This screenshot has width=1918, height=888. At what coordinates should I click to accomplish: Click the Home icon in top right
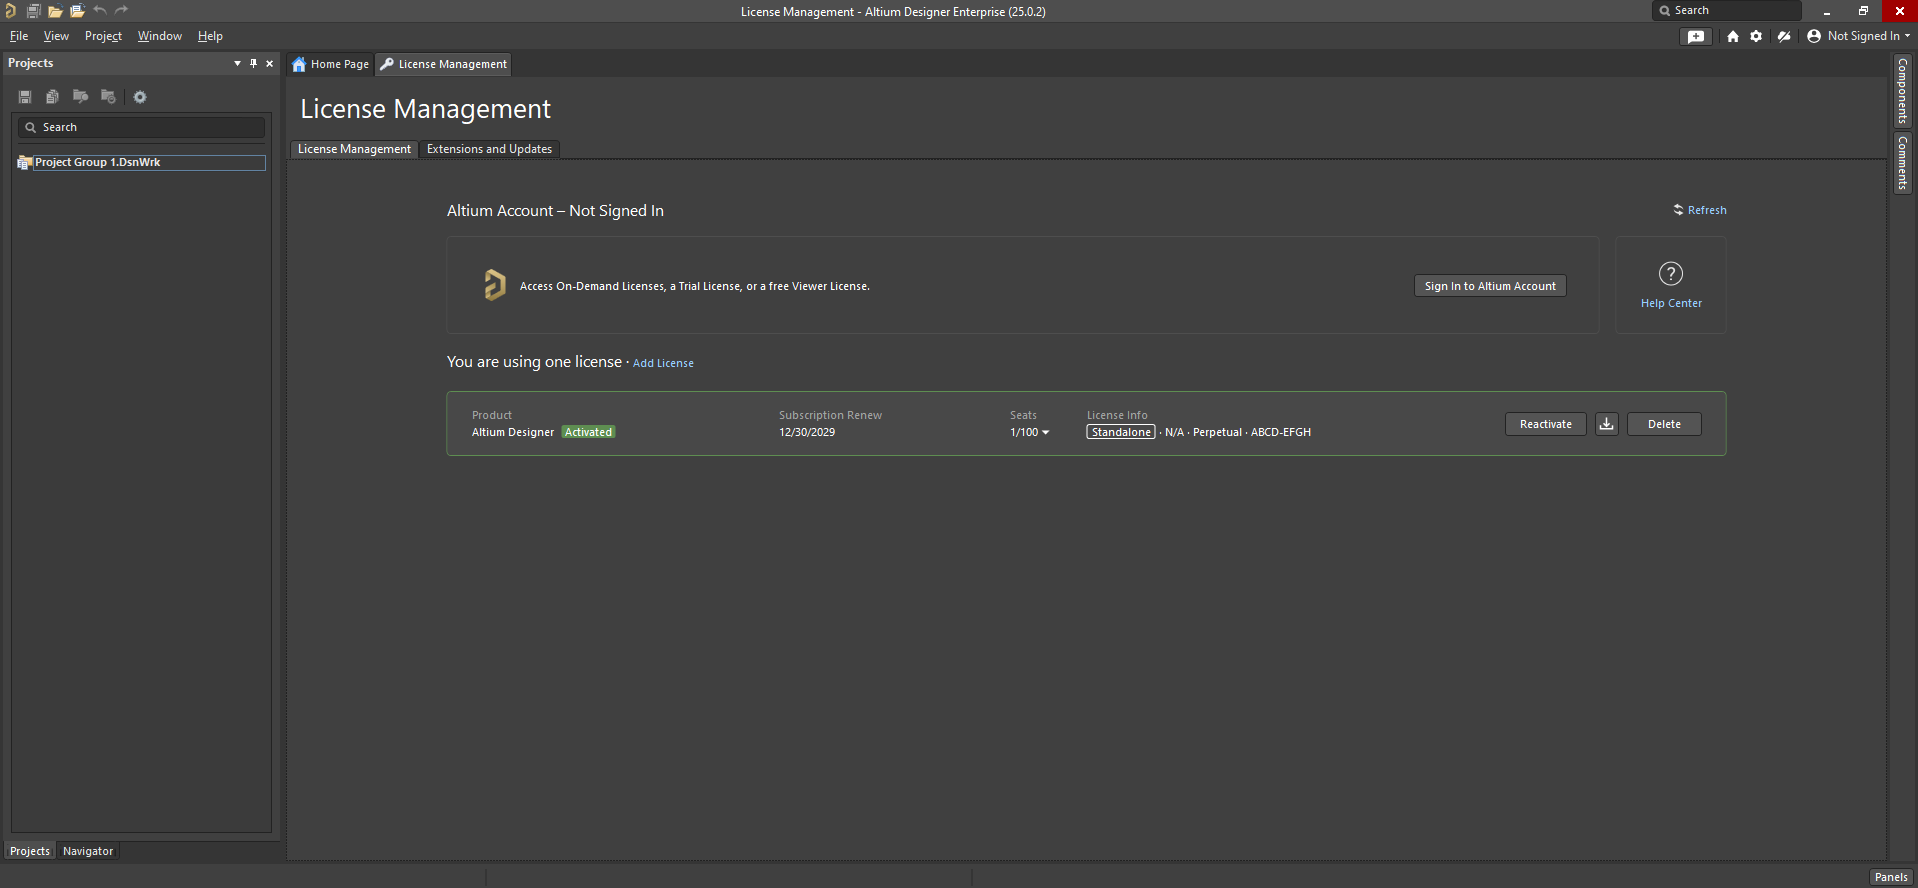pos(1732,36)
